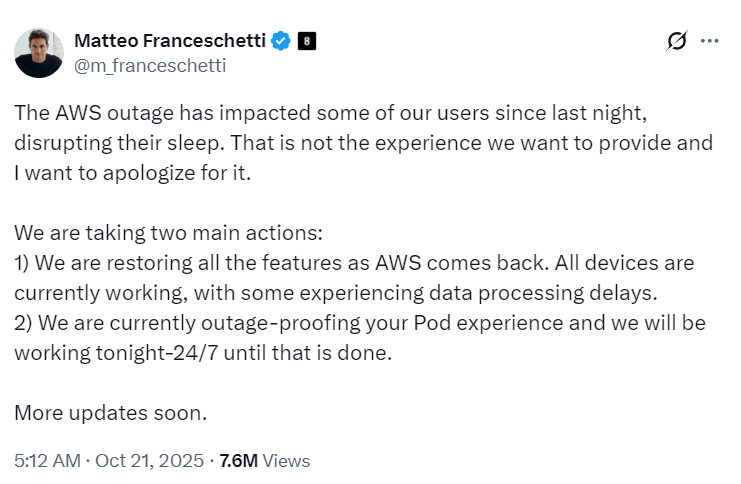Open the three-dot more options menu

710,41
